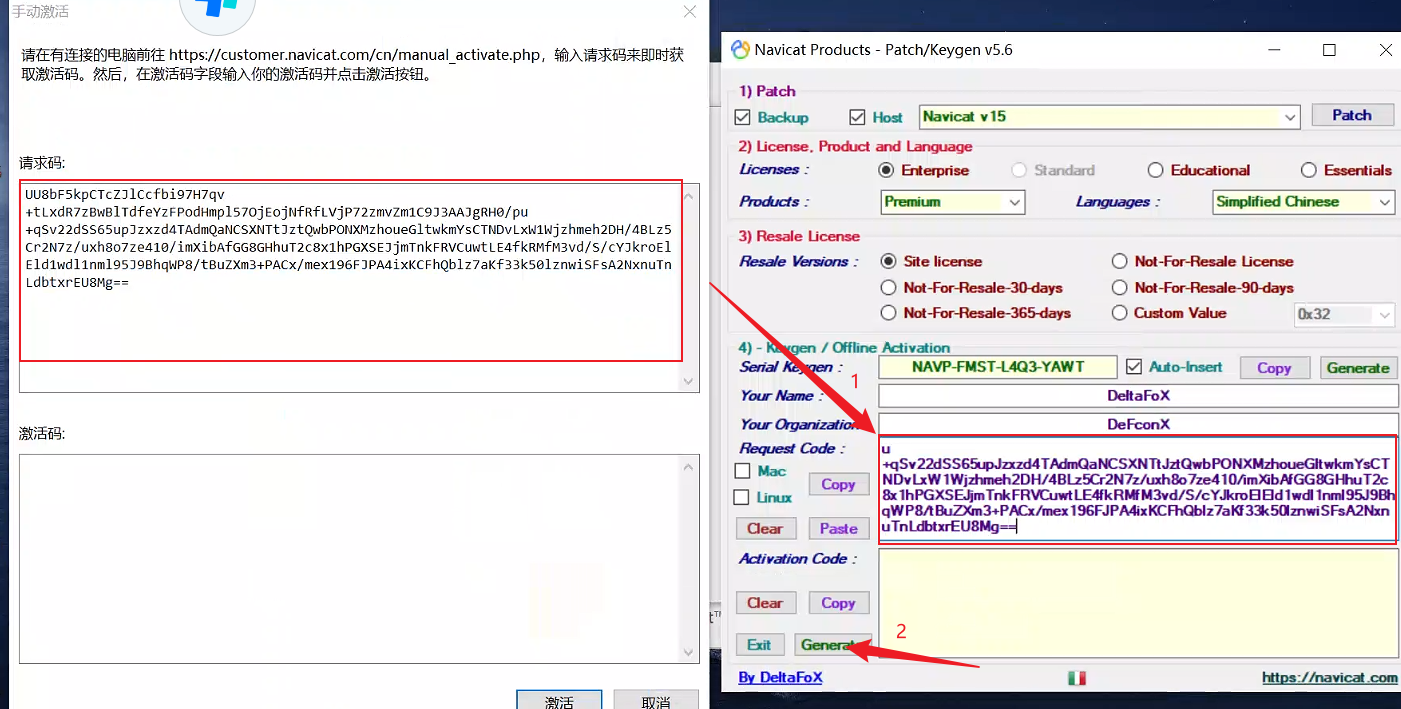Close the Patch/Keygen window
The width and height of the screenshot is (1401, 709).
(x=1385, y=50)
